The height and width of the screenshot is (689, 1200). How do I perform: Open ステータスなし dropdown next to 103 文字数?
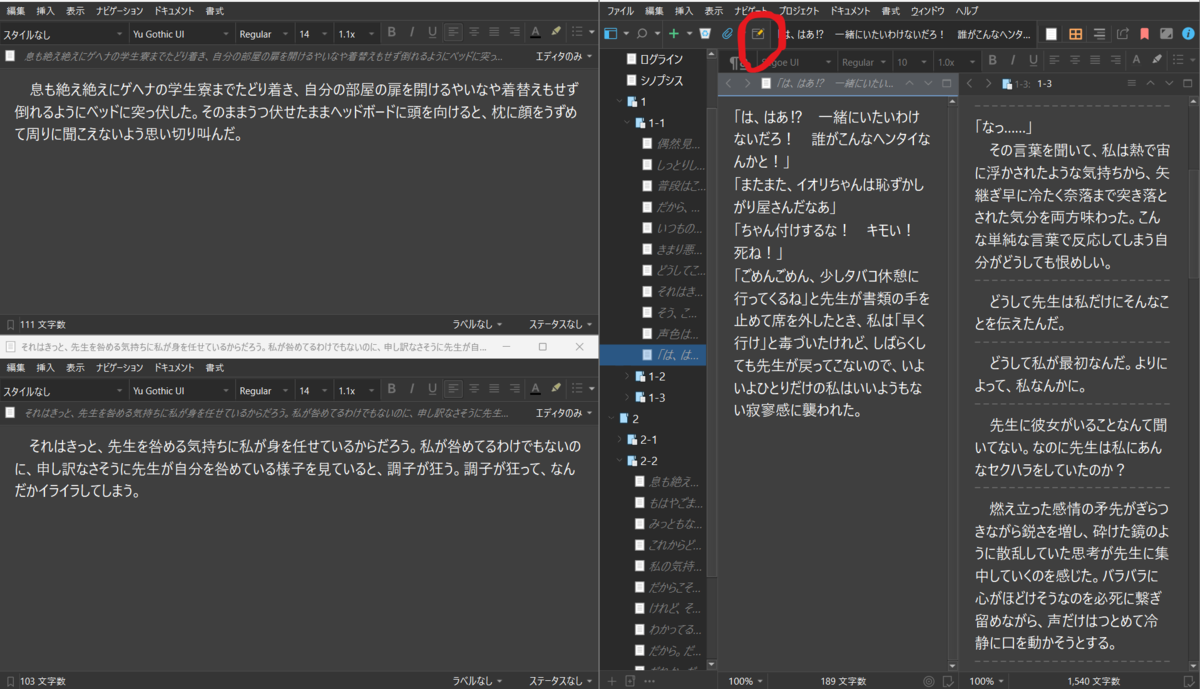tap(559, 680)
